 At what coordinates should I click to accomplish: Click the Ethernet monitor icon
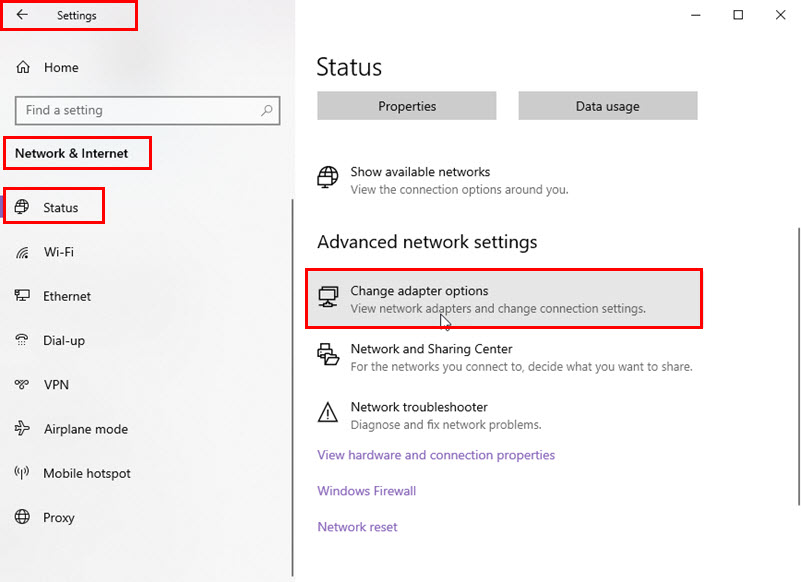tap(22, 295)
